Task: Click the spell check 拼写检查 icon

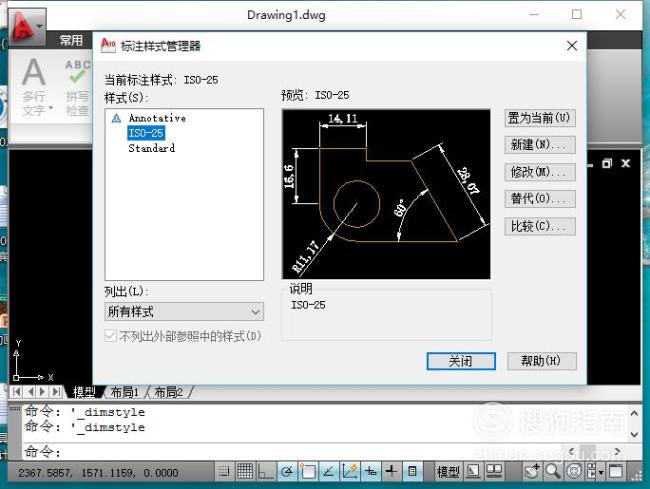Action: tap(77, 88)
